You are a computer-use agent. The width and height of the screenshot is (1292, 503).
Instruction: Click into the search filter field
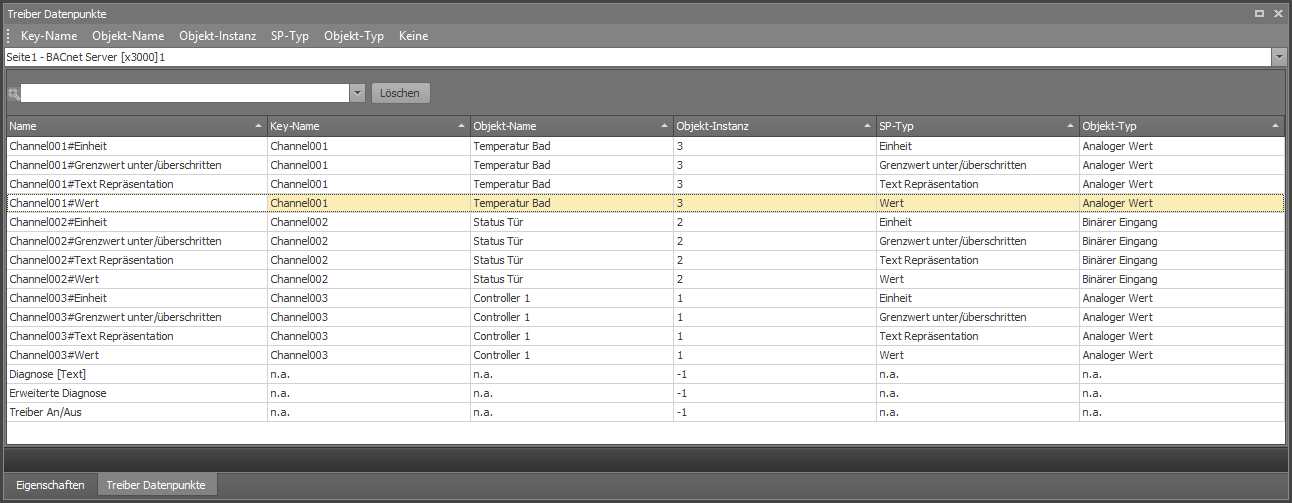(x=185, y=93)
